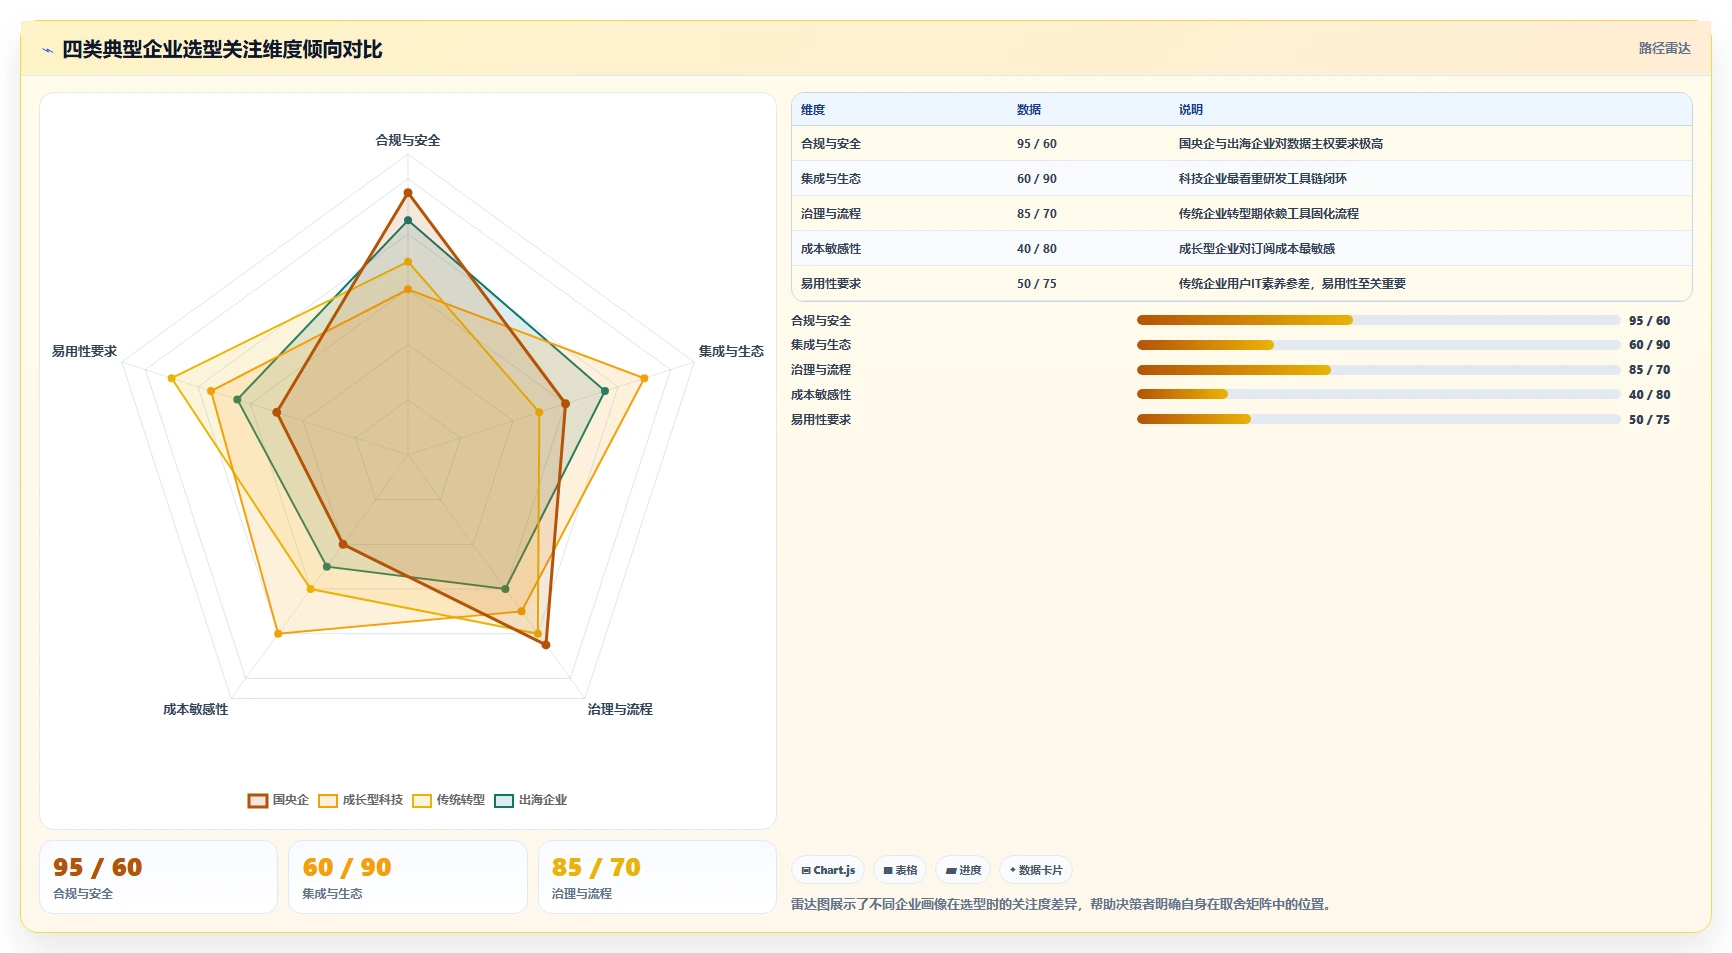
Task: Click radar axis label 成本敏感性
Action: click(196, 710)
